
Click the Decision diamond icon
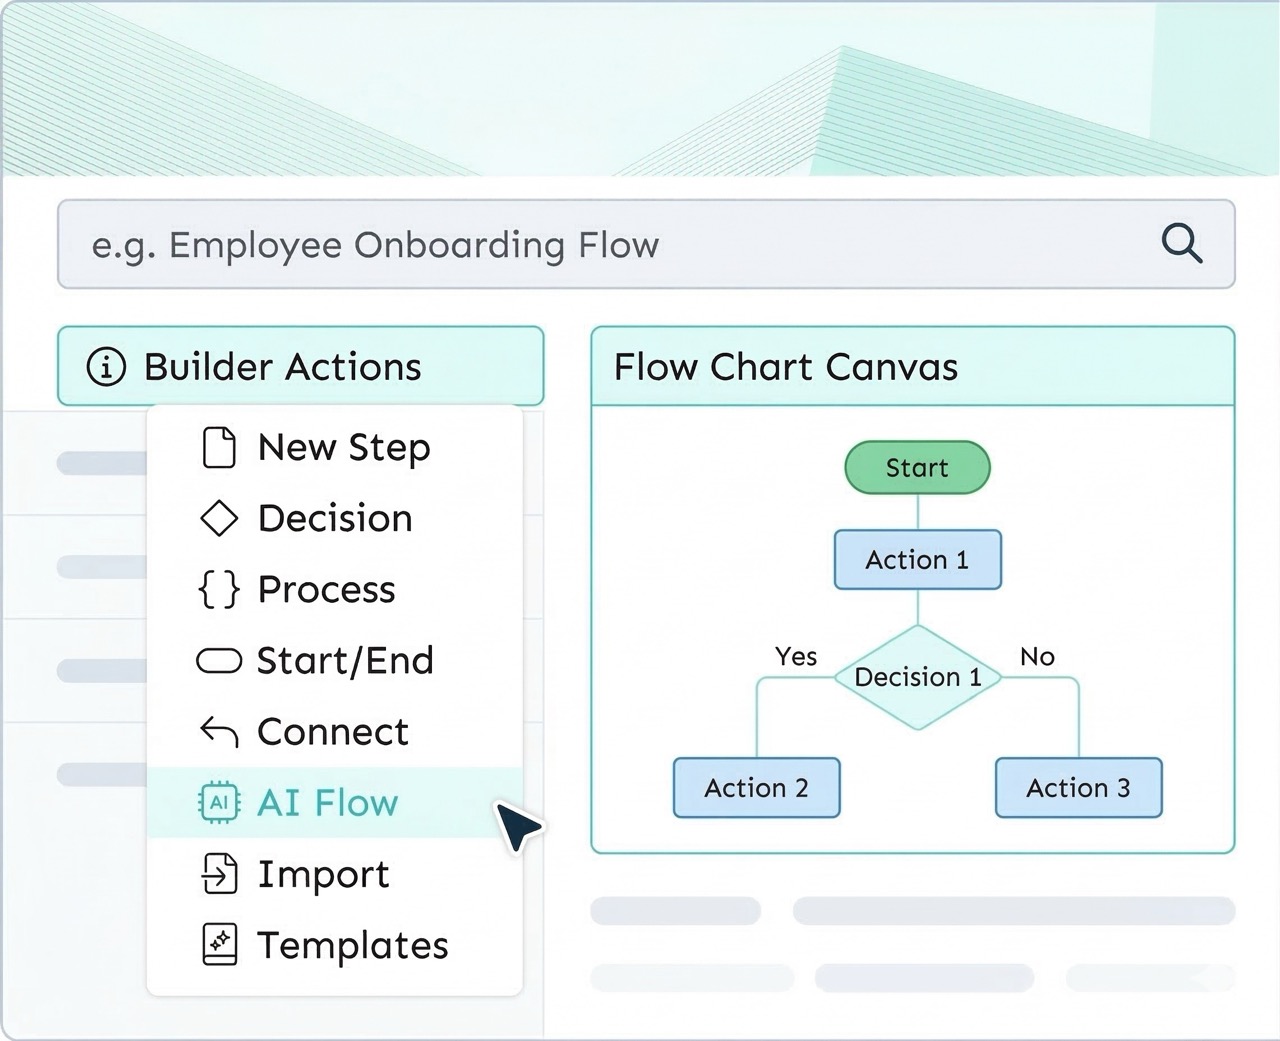(x=218, y=518)
